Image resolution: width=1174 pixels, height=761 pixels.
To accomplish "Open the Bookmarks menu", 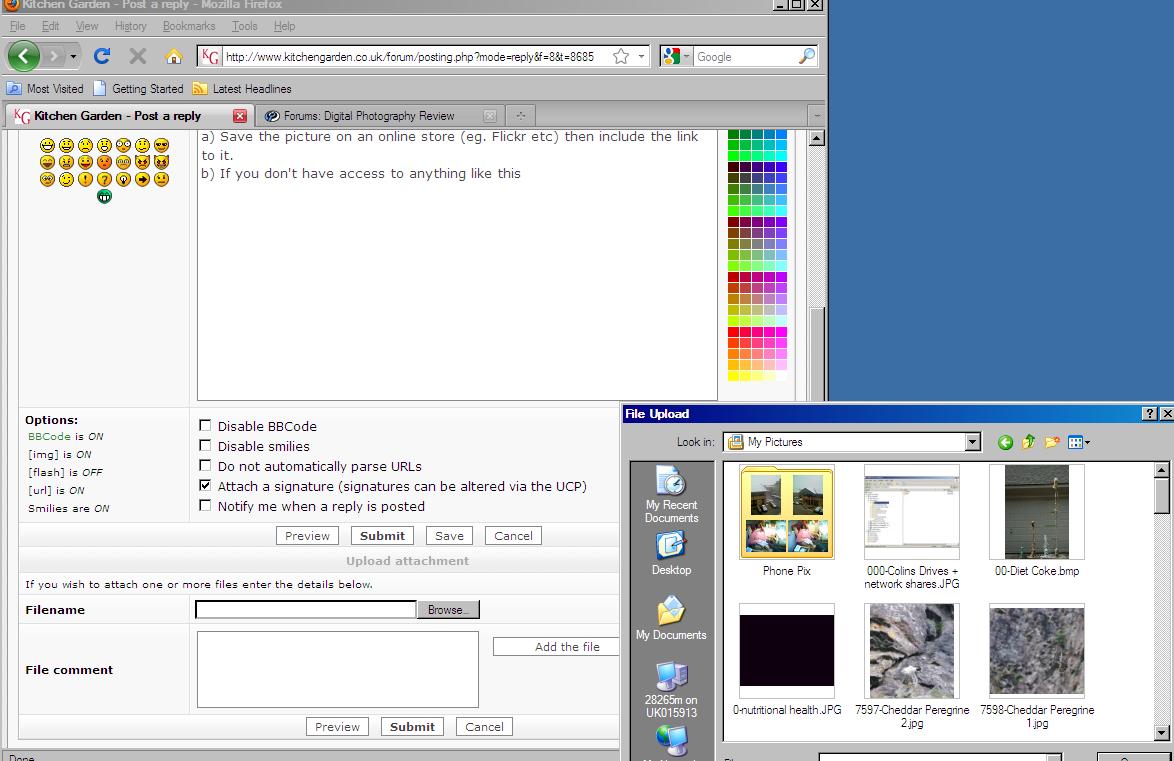I will coord(188,26).
